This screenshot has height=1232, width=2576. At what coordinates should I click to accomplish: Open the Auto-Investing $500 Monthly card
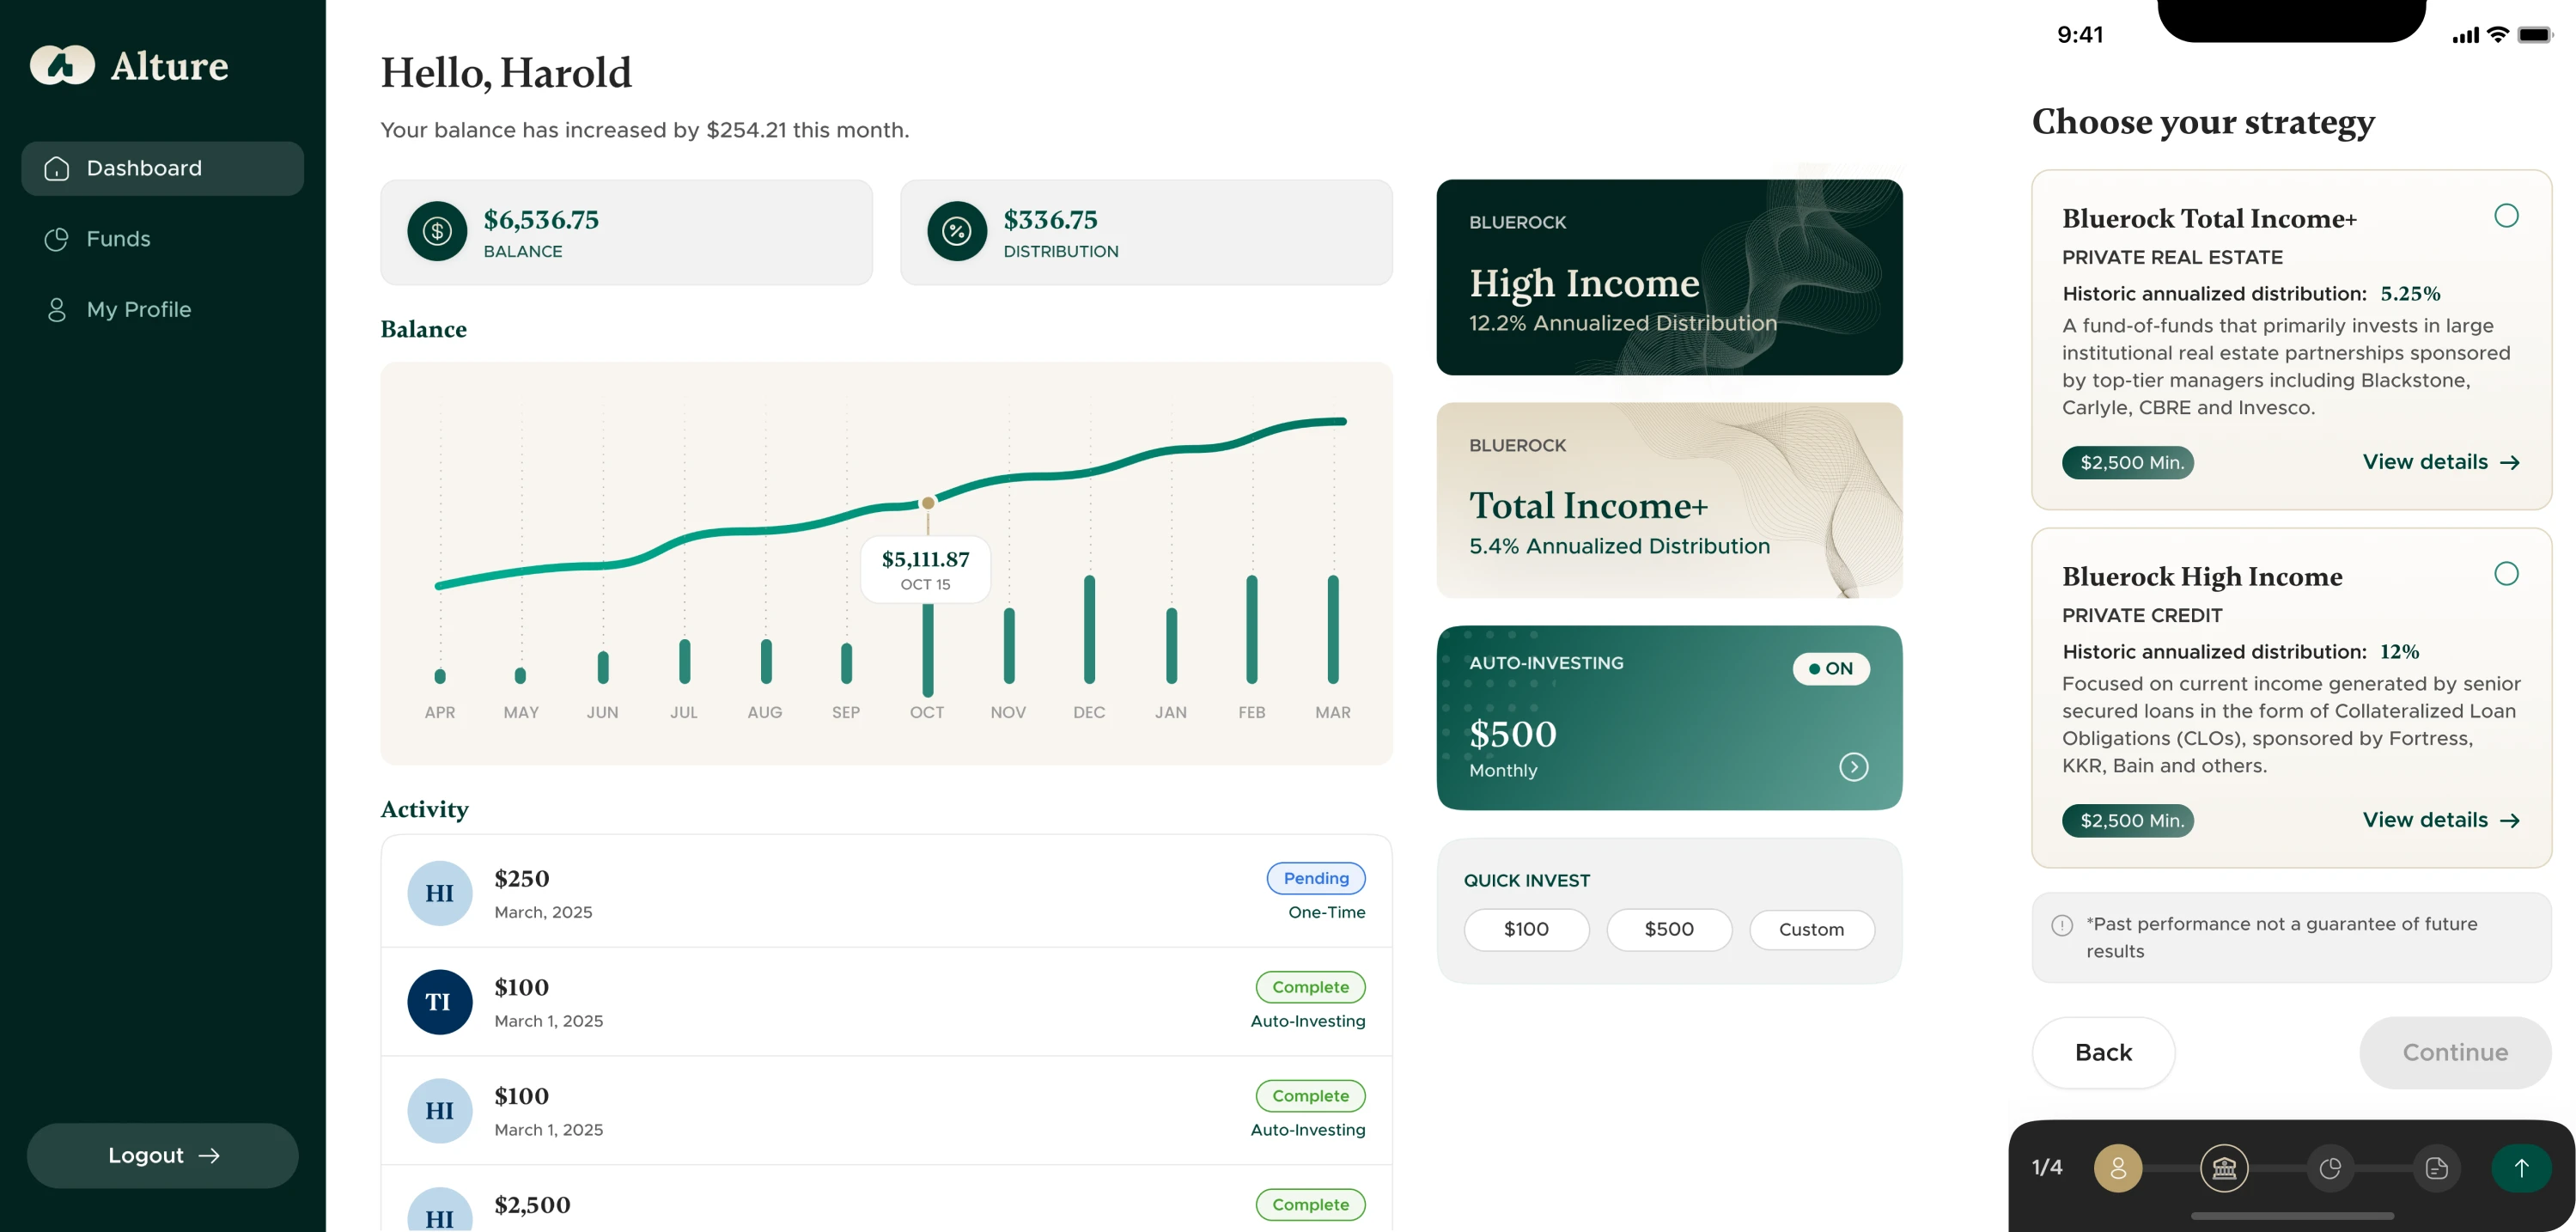point(1669,718)
